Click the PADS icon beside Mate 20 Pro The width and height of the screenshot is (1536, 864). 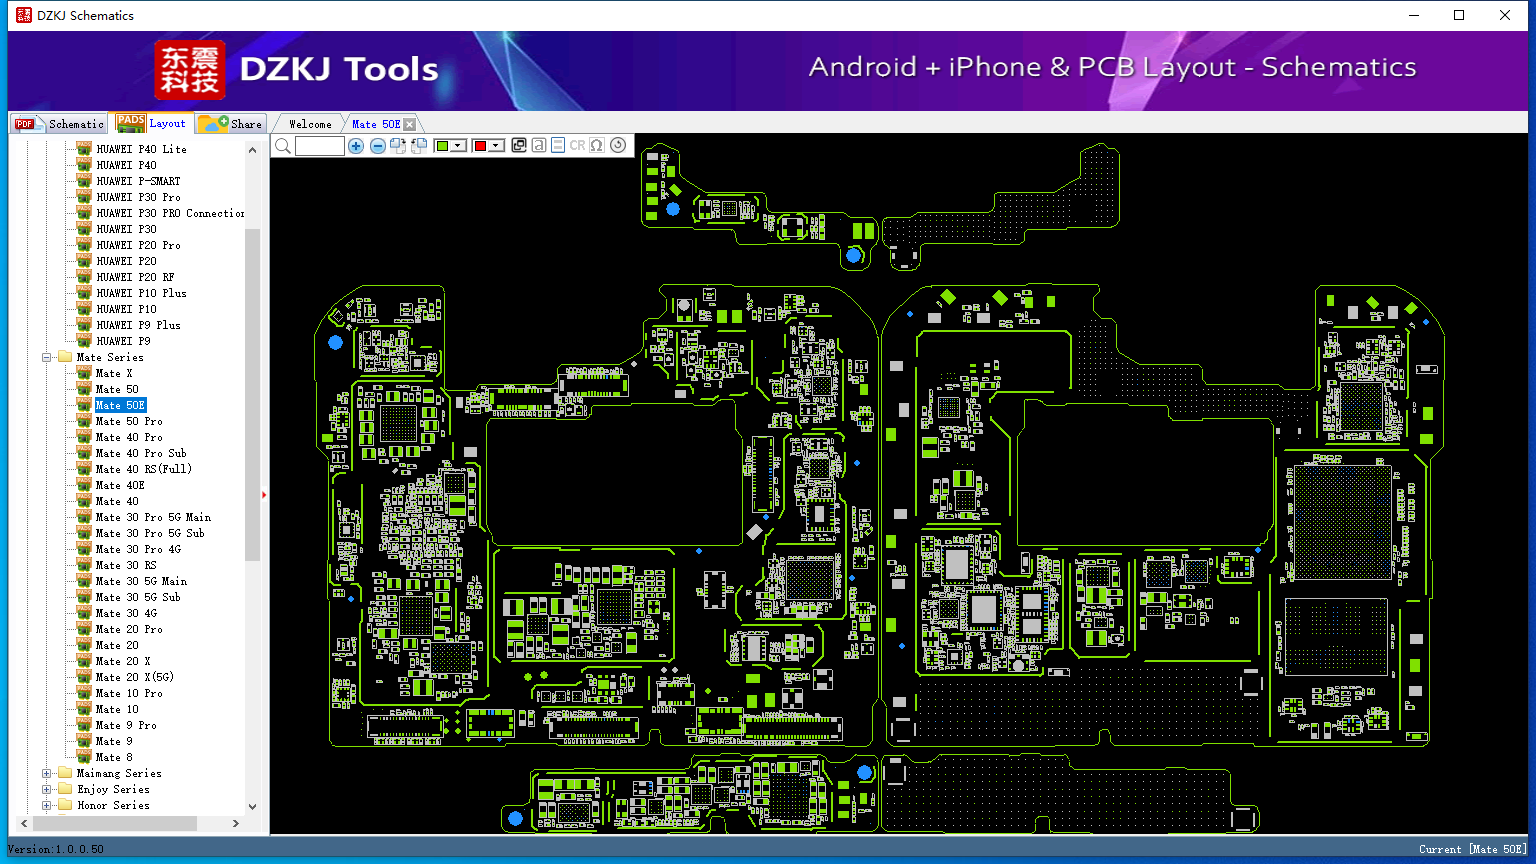click(x=84, y=629)
